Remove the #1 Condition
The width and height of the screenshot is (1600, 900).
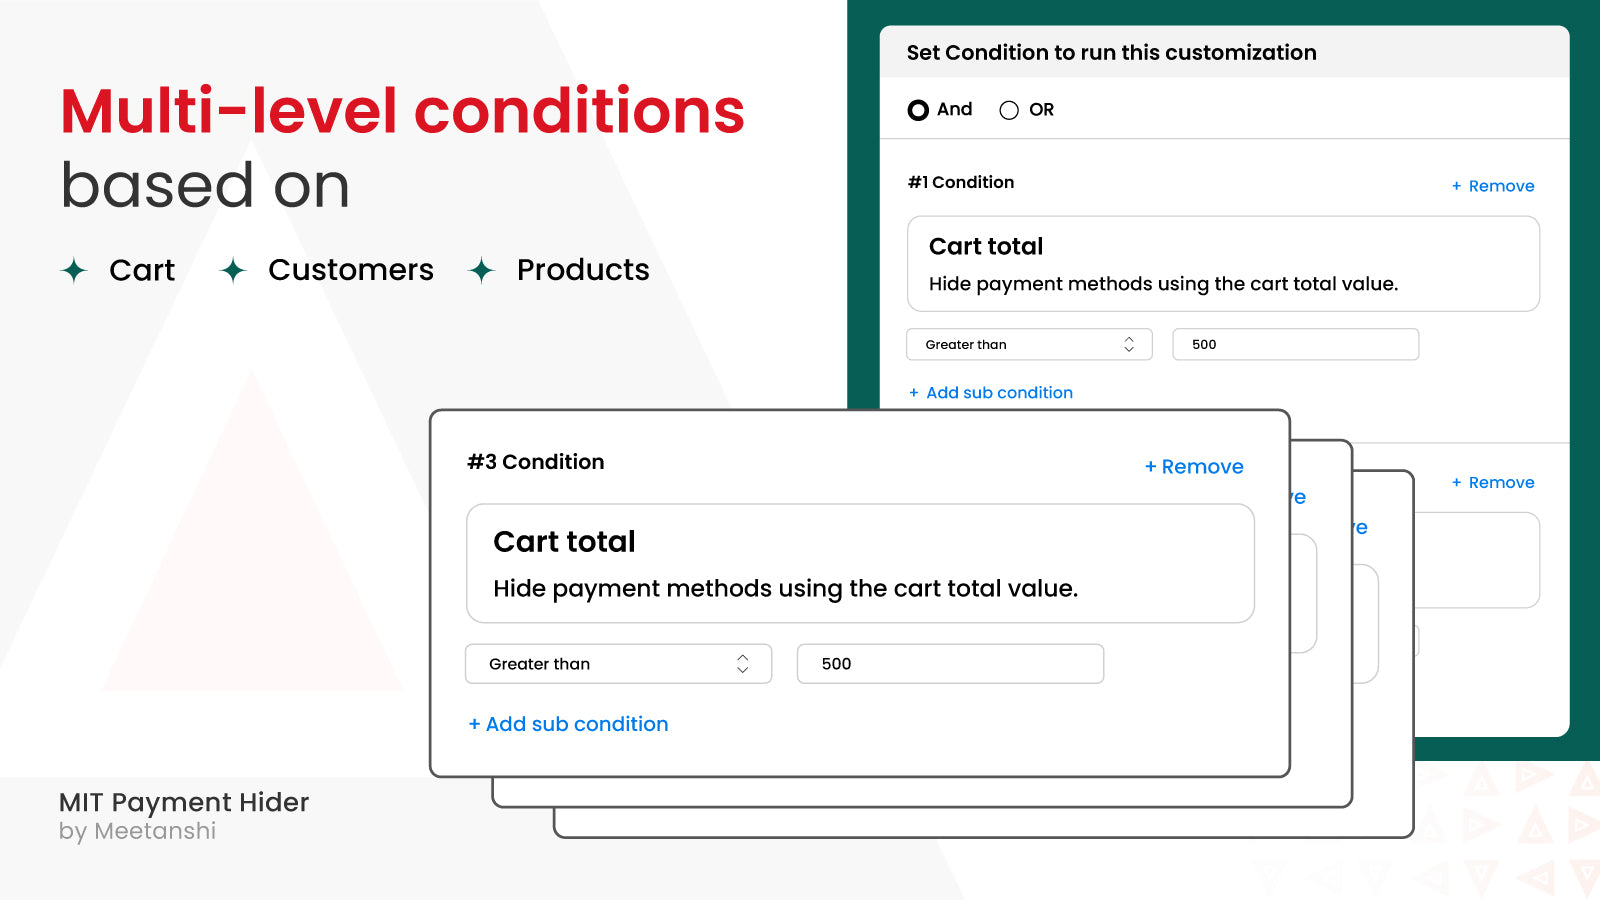pos(1493,186)
